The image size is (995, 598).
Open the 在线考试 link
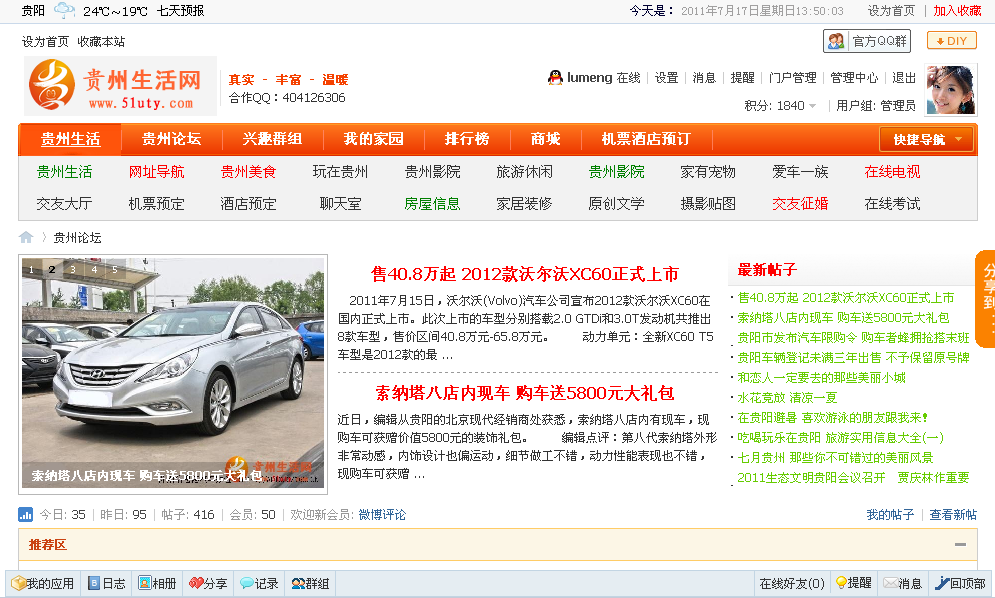pos(892,204)
